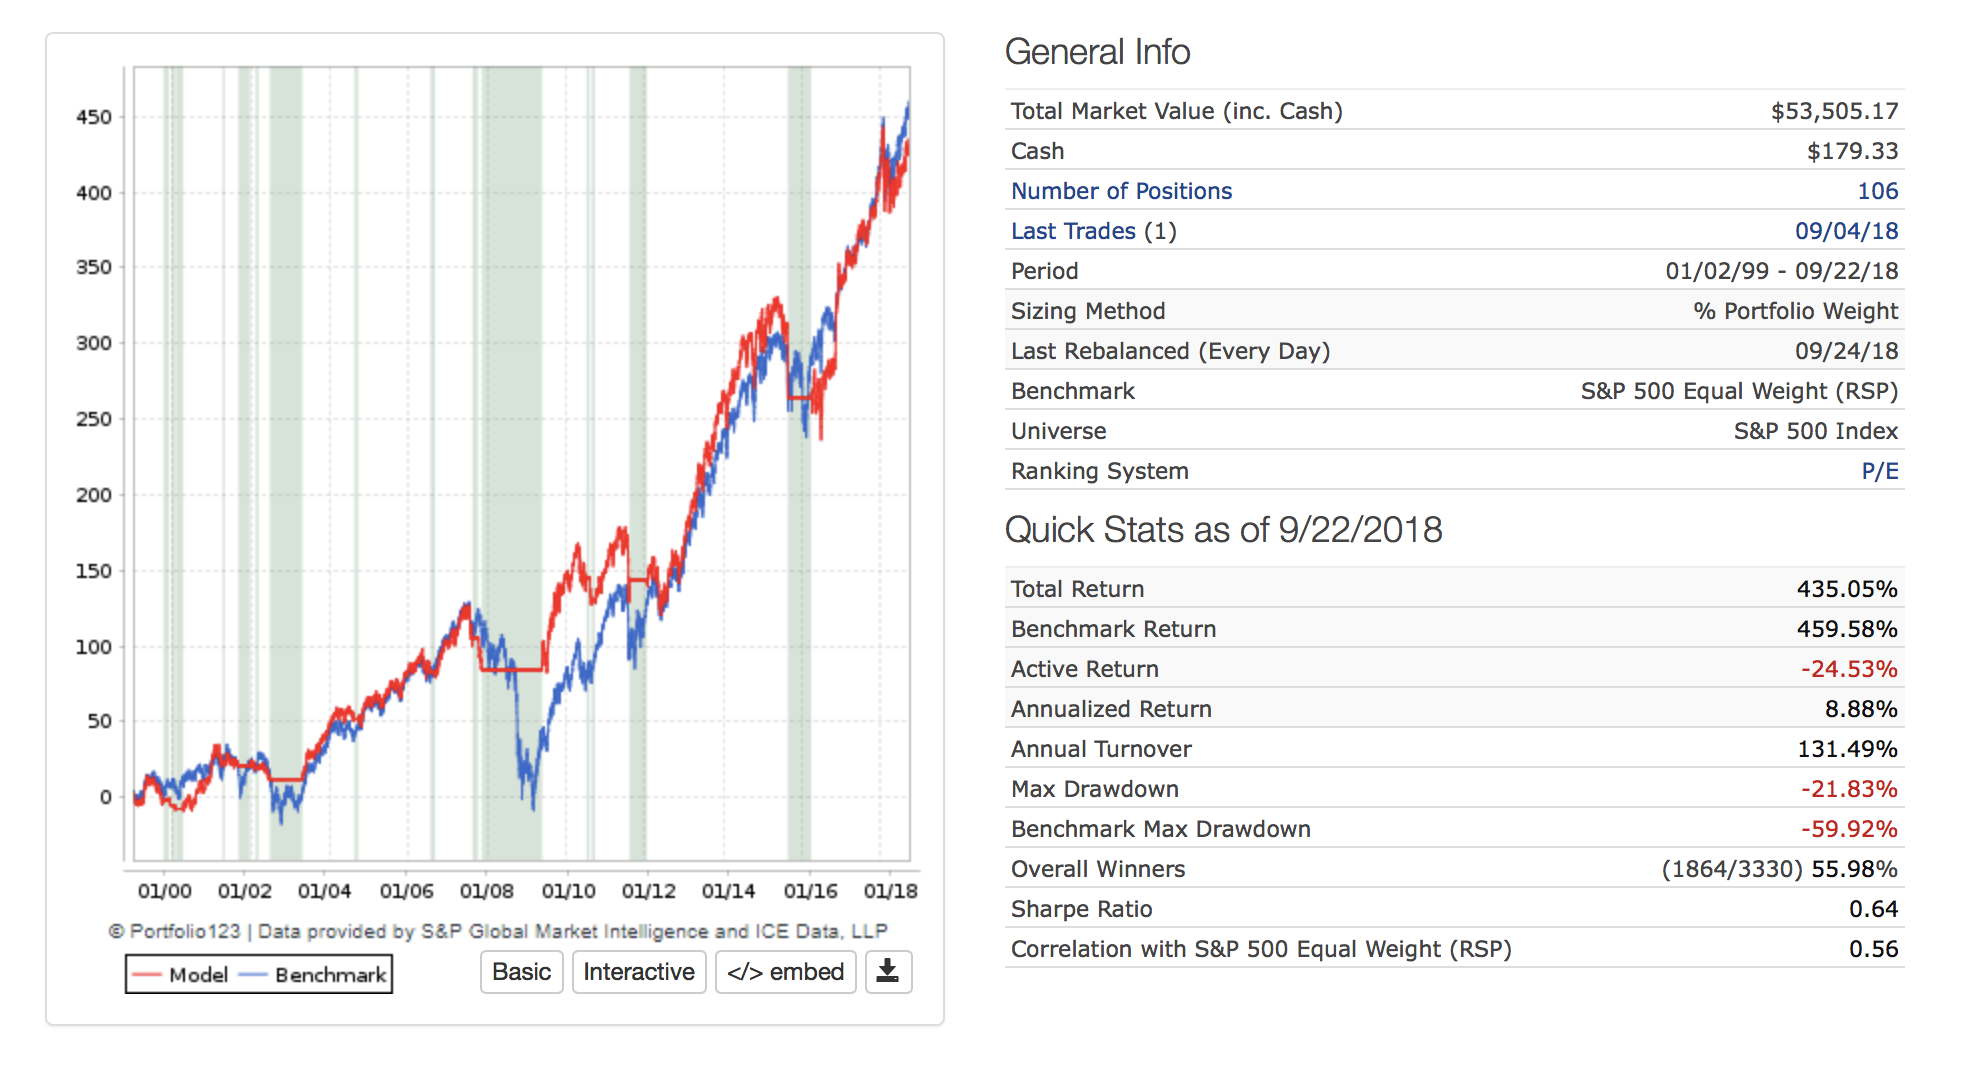Image resolution: width=1964 pixels, height=1082 pixels.
Task: Open the Number of Positions link
Action: click(1121, 191)
